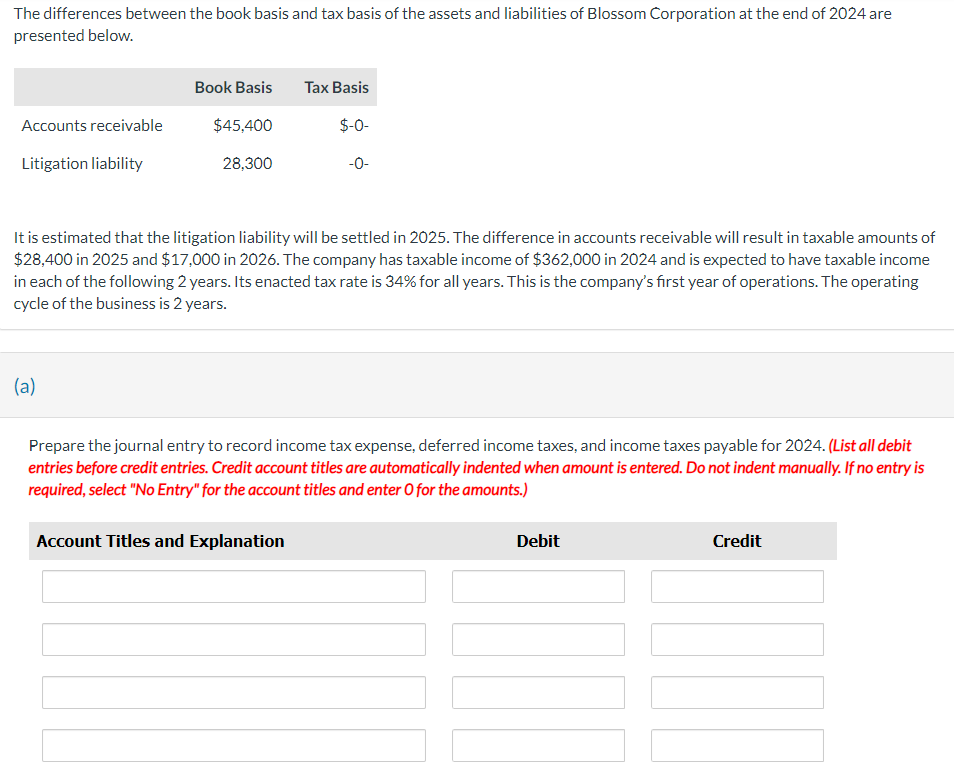Click the first Credit amount input box
Image resolution: width=954 pixels, height=772 pixels.
736,586
